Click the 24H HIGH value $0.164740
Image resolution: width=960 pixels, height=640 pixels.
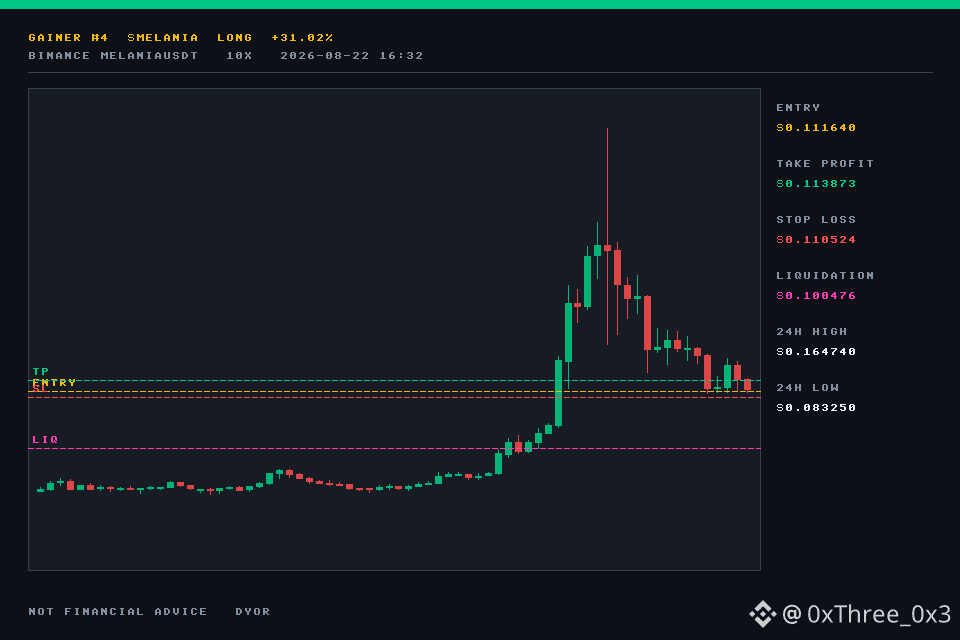pyautogui.click(x=816, y=352)
